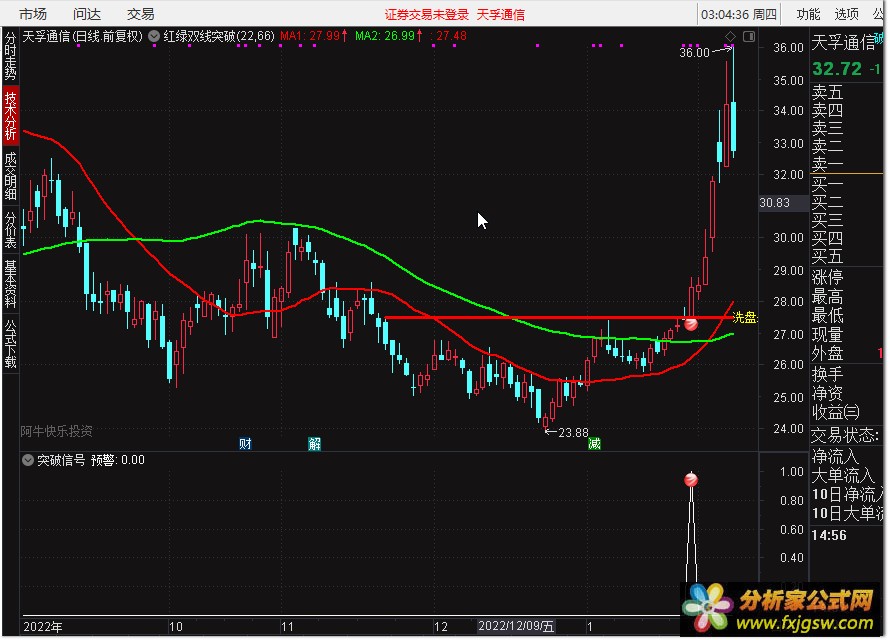Screen dimensions: 890x640
Task: Click the 卖一 row in order book
Action: [827, 164]
